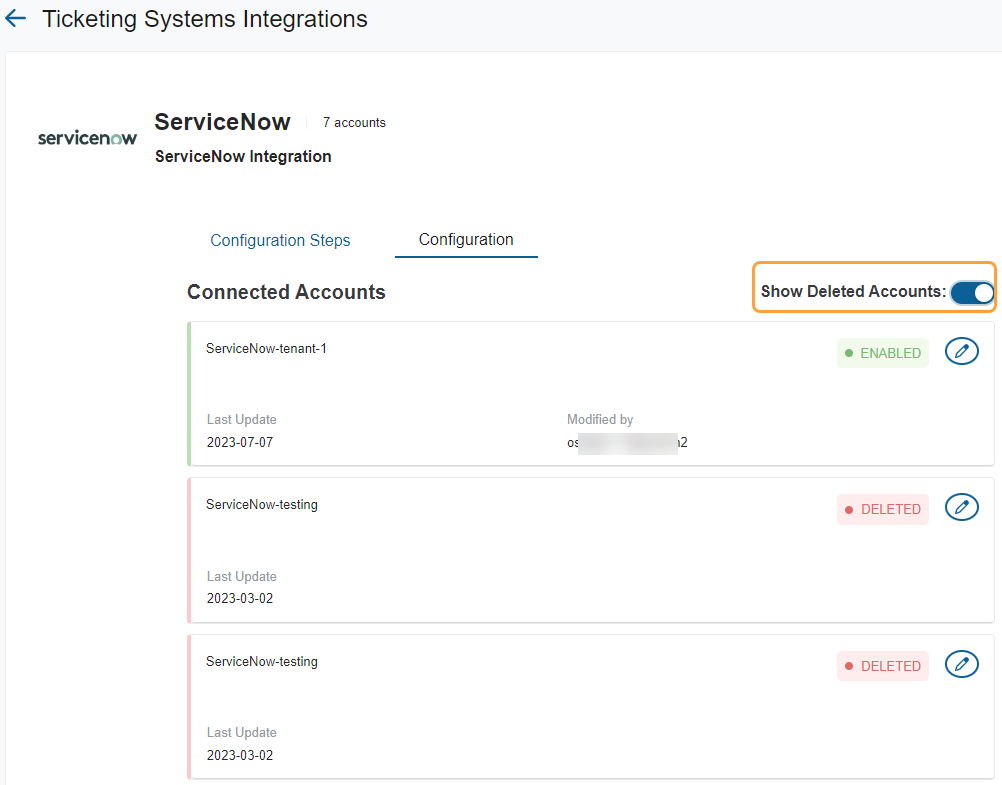Click the 2023-07-07 last update date
1002x785 pixels.
(x=240, y=443)
